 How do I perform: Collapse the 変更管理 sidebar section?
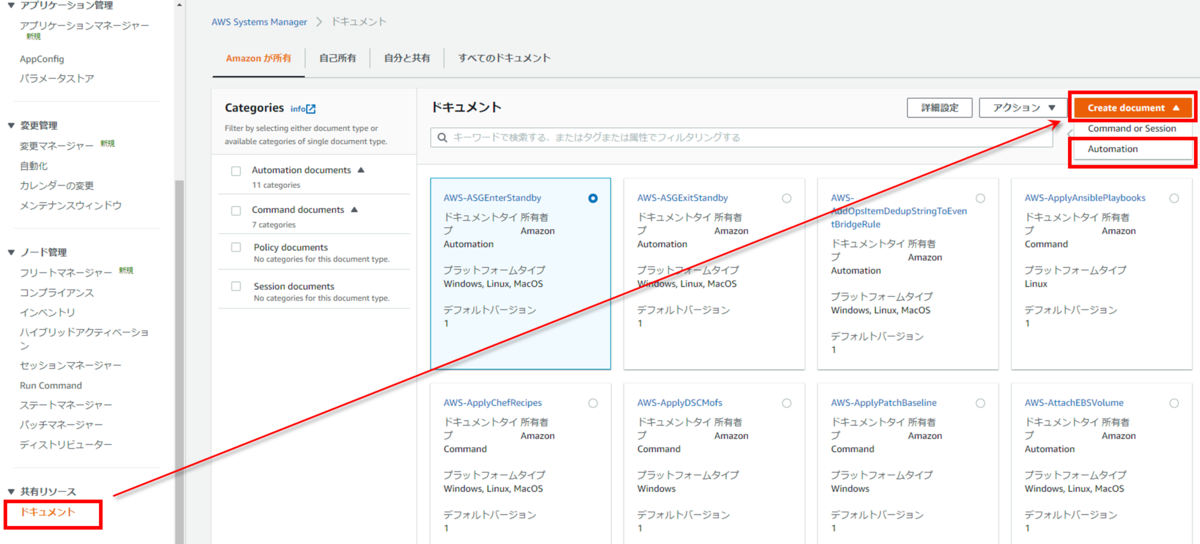[x=11, y=126]
